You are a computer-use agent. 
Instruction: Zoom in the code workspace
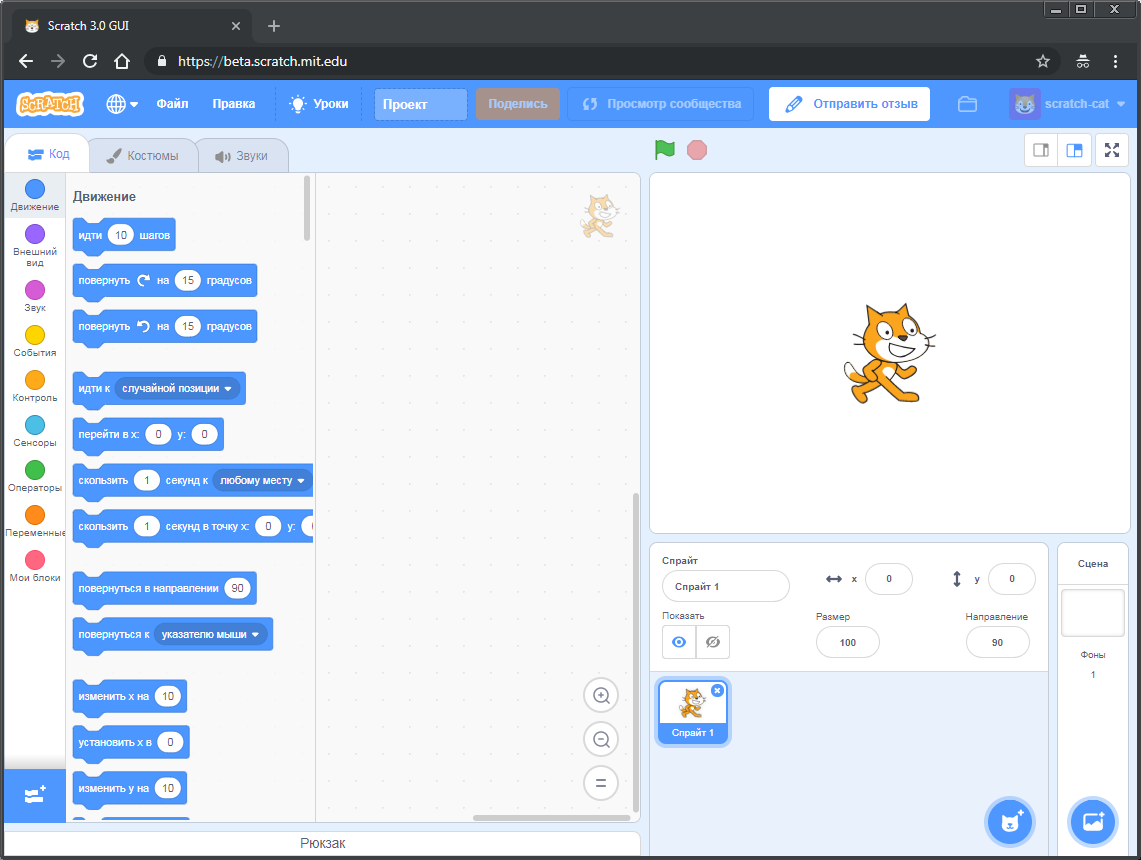point(601,696)
